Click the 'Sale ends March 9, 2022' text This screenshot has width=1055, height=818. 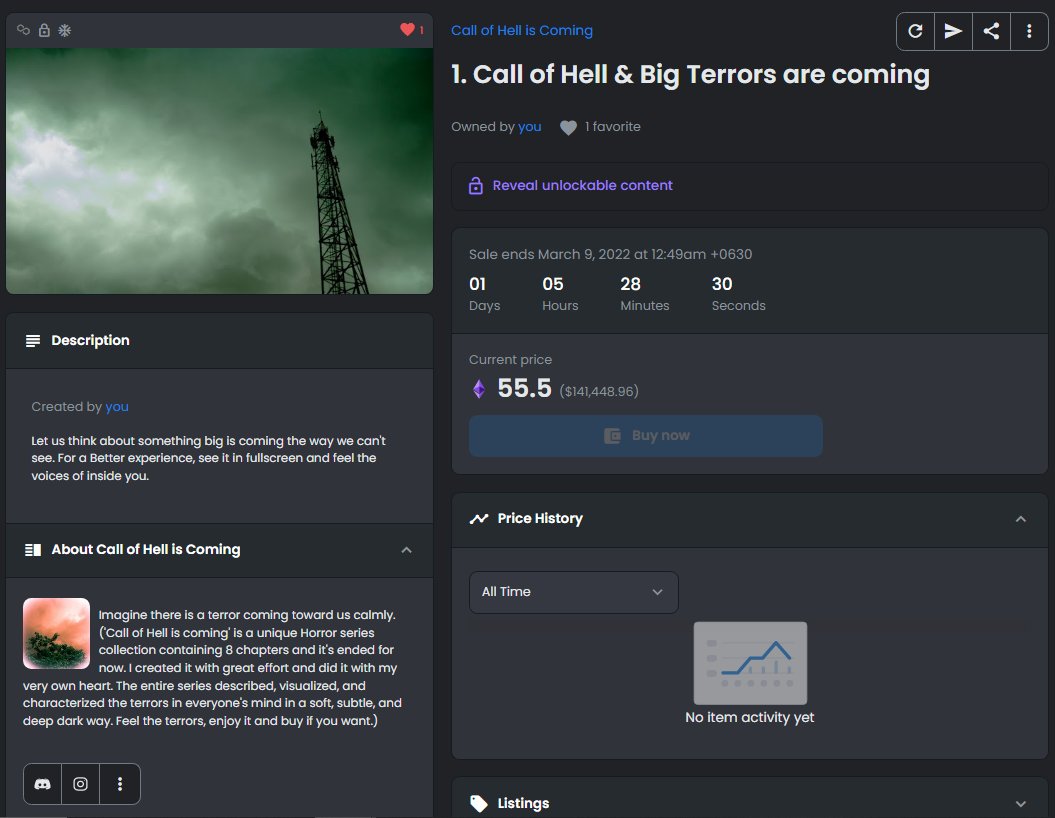pos(610,254)
